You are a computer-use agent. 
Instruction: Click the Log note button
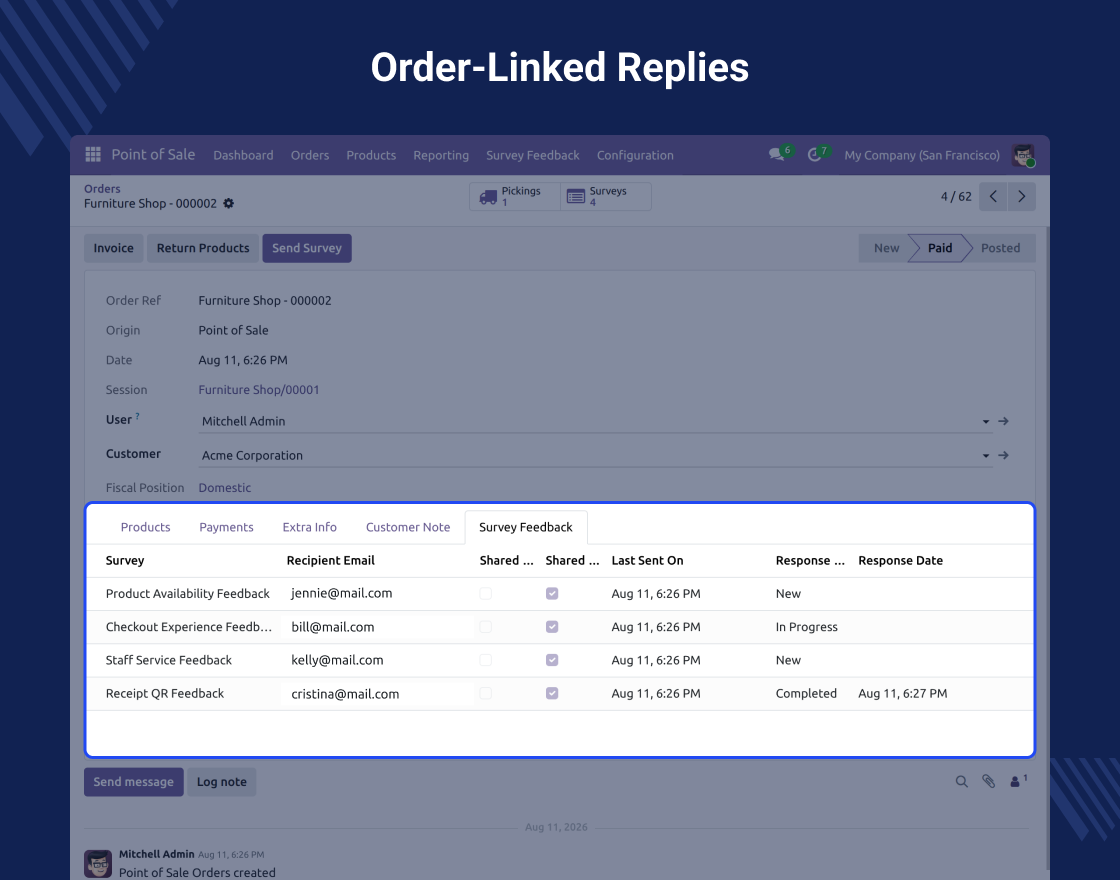click(x=221, y=781)
